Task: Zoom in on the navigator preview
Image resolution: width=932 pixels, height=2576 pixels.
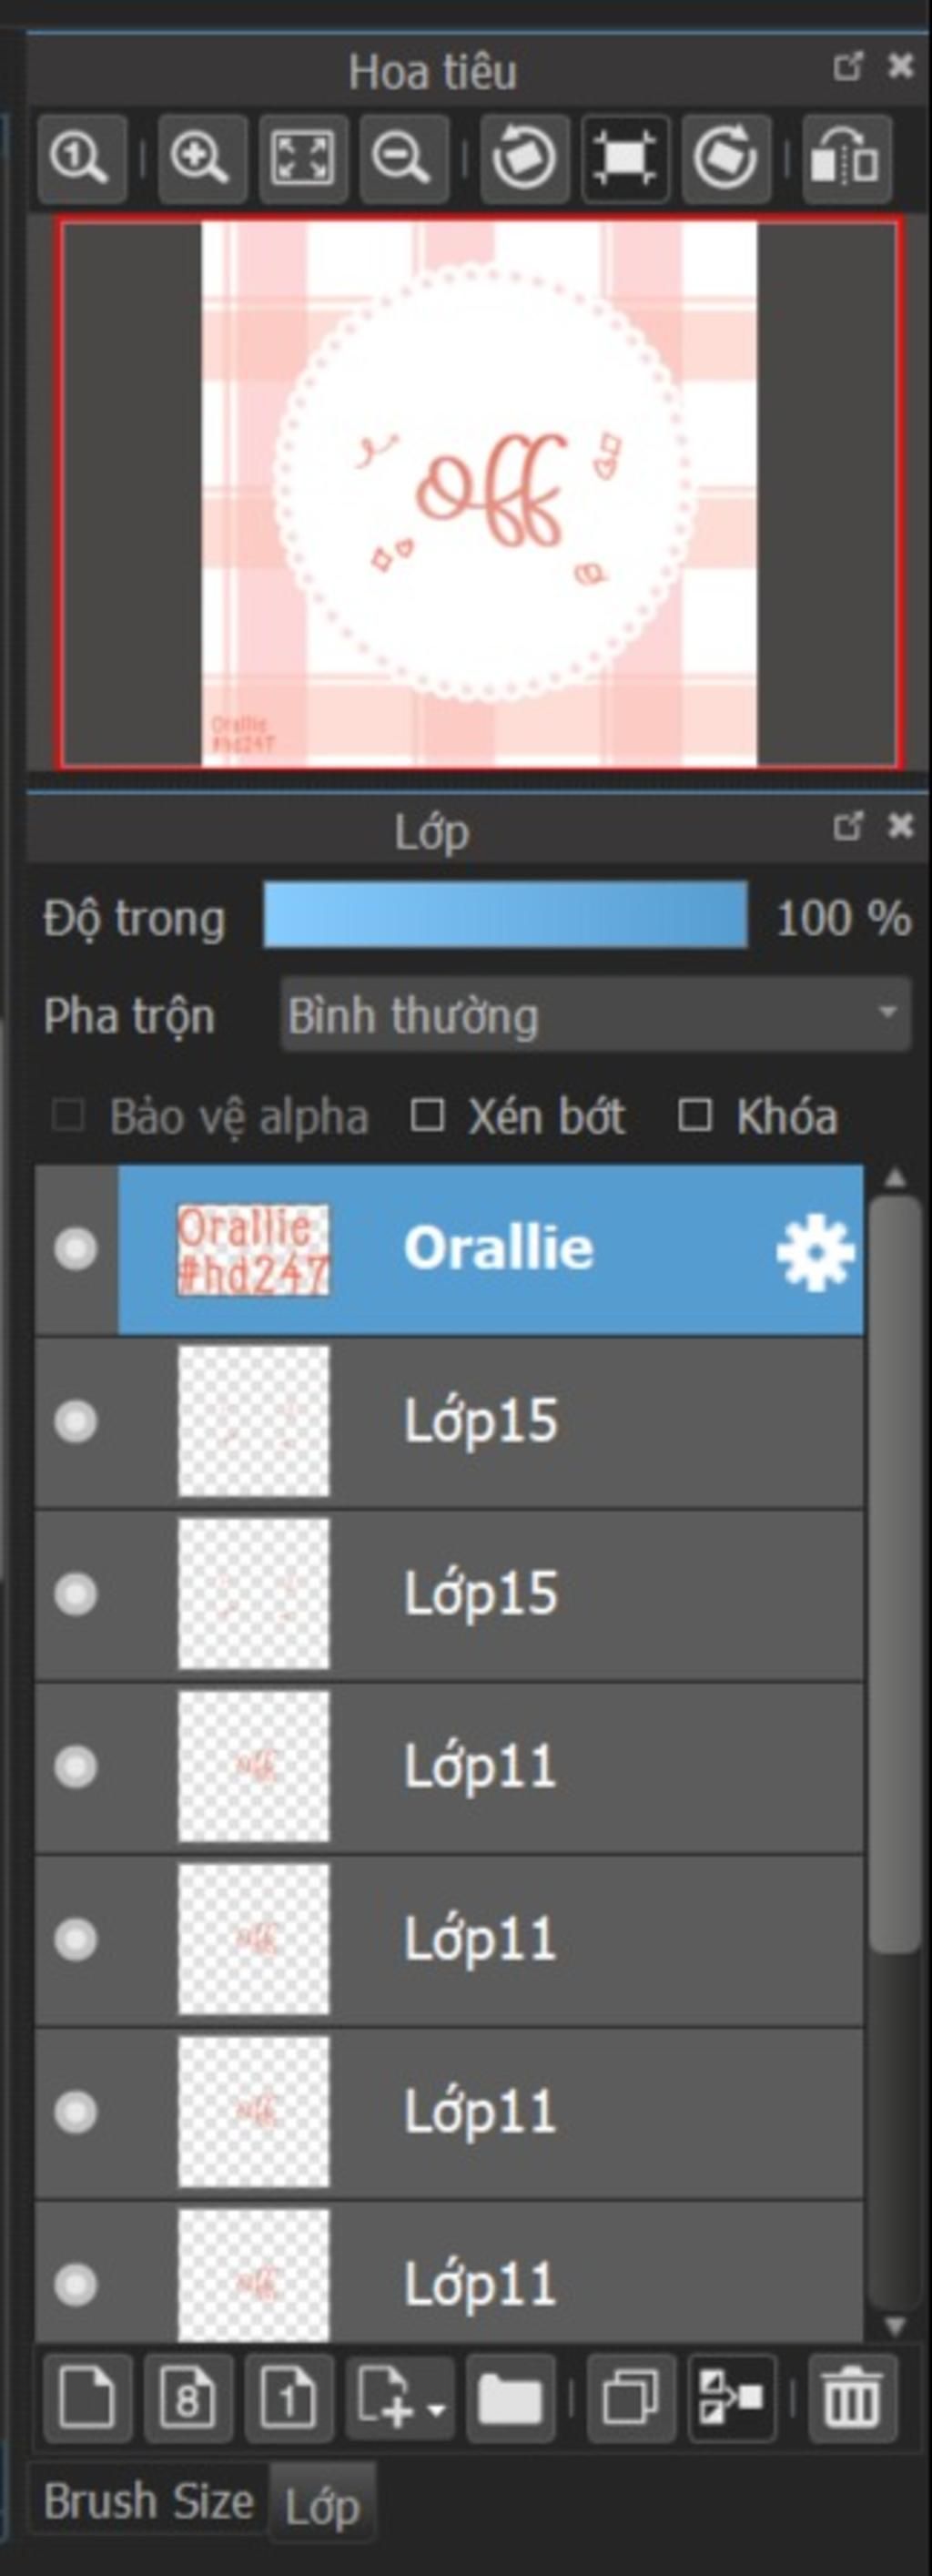Action: coord(202,158)
